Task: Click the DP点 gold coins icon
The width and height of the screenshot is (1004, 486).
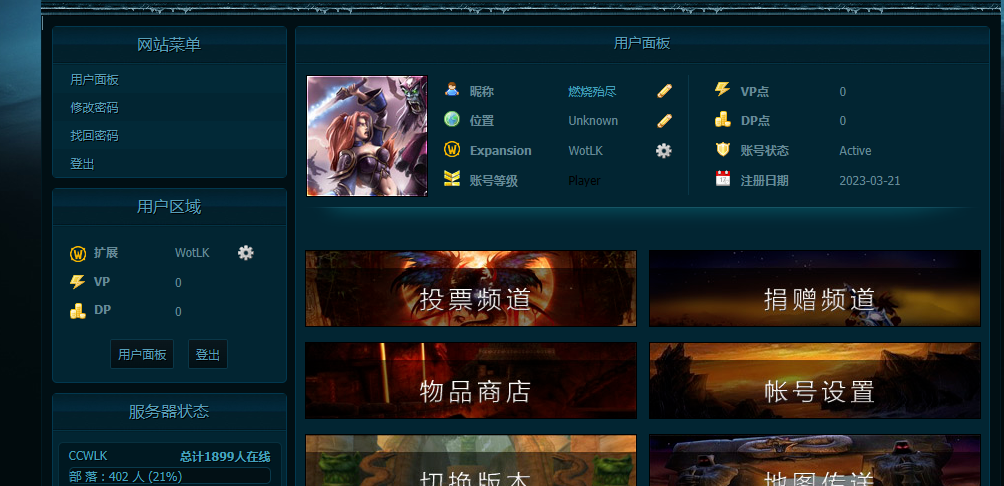Action: click(722, 120)
